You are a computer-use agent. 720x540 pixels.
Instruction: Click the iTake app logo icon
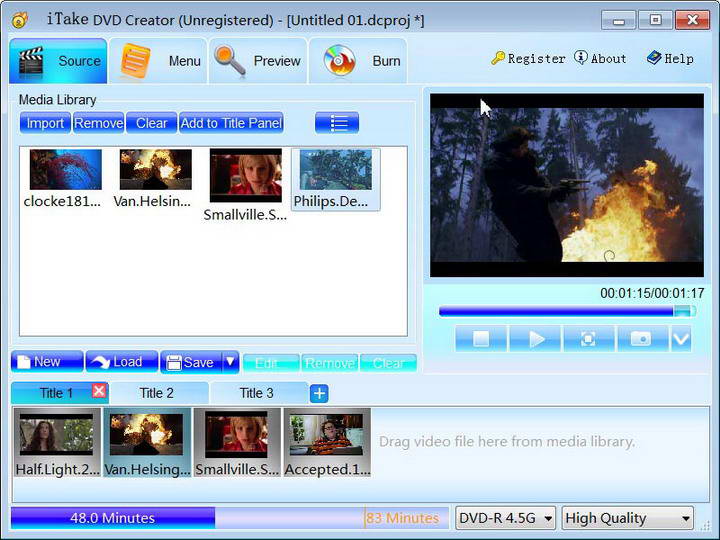[x=20, y=20]
